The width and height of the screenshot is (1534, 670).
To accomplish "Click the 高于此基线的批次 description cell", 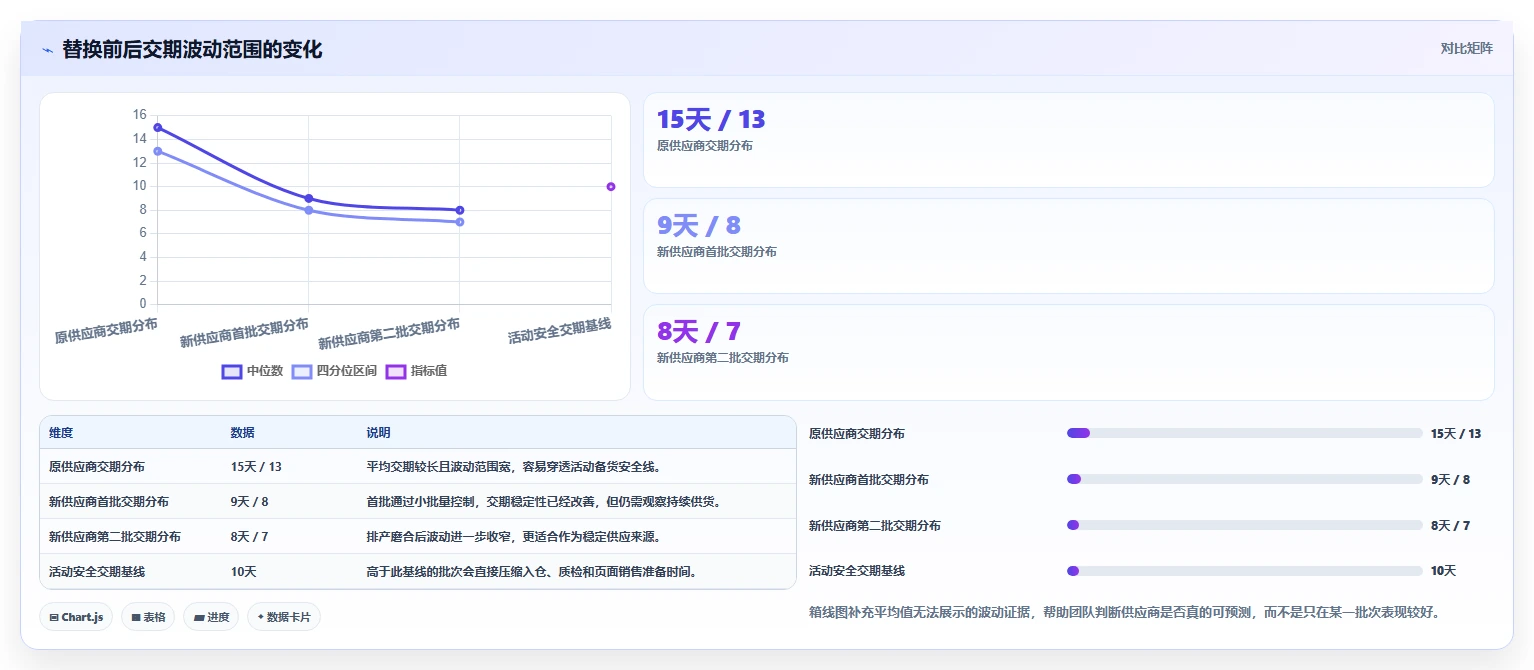I will (531, 572).
